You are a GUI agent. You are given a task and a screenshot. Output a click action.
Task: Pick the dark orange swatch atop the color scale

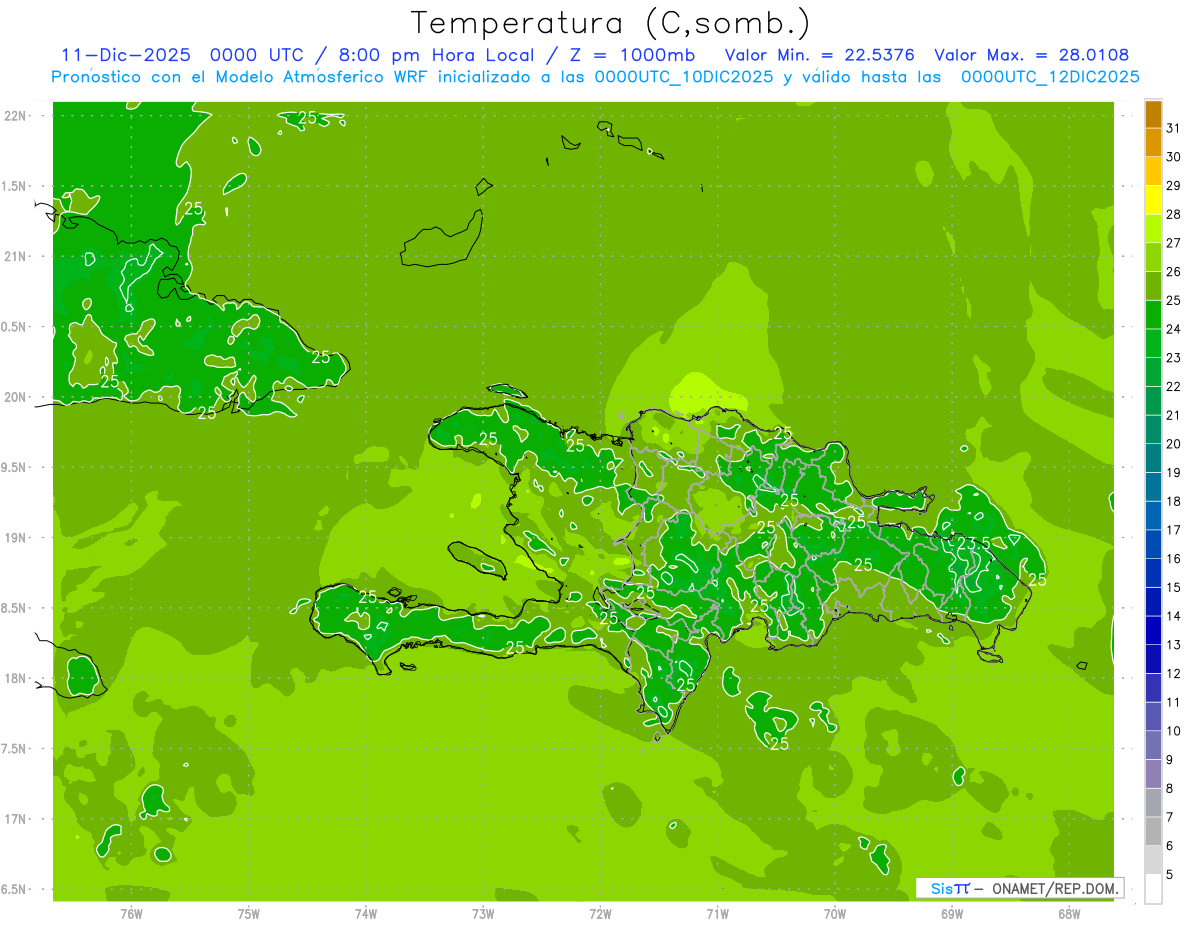click(1153, 114)
